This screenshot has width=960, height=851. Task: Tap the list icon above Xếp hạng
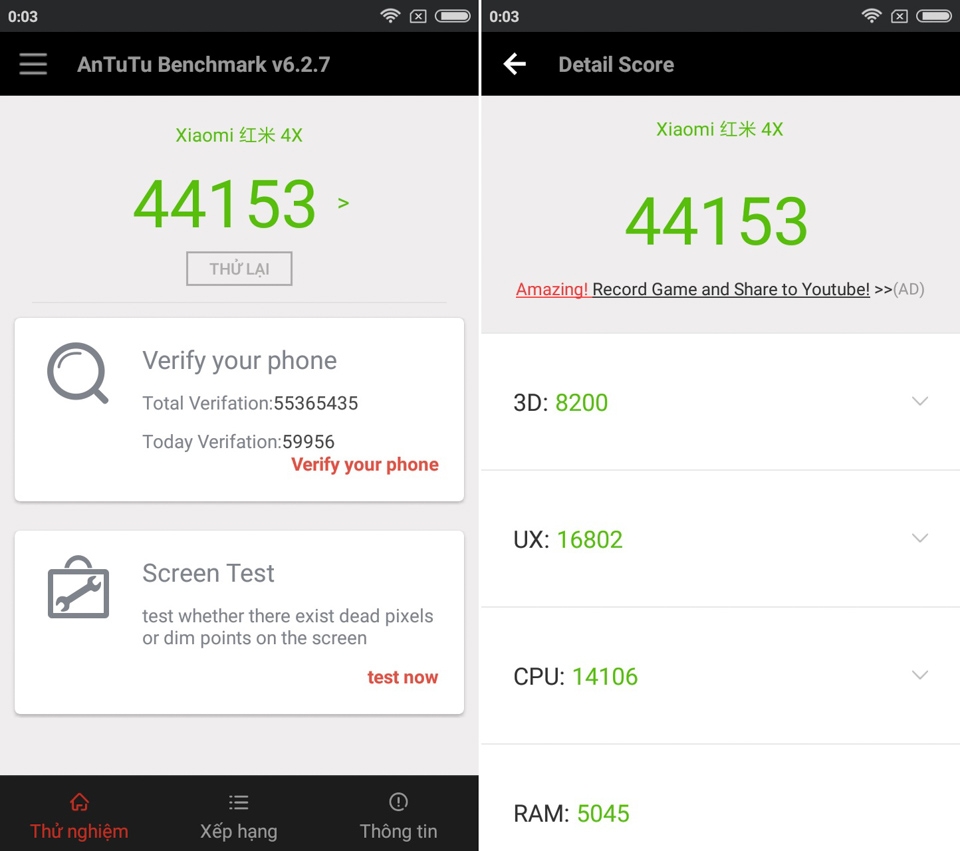tap(238, 802)
